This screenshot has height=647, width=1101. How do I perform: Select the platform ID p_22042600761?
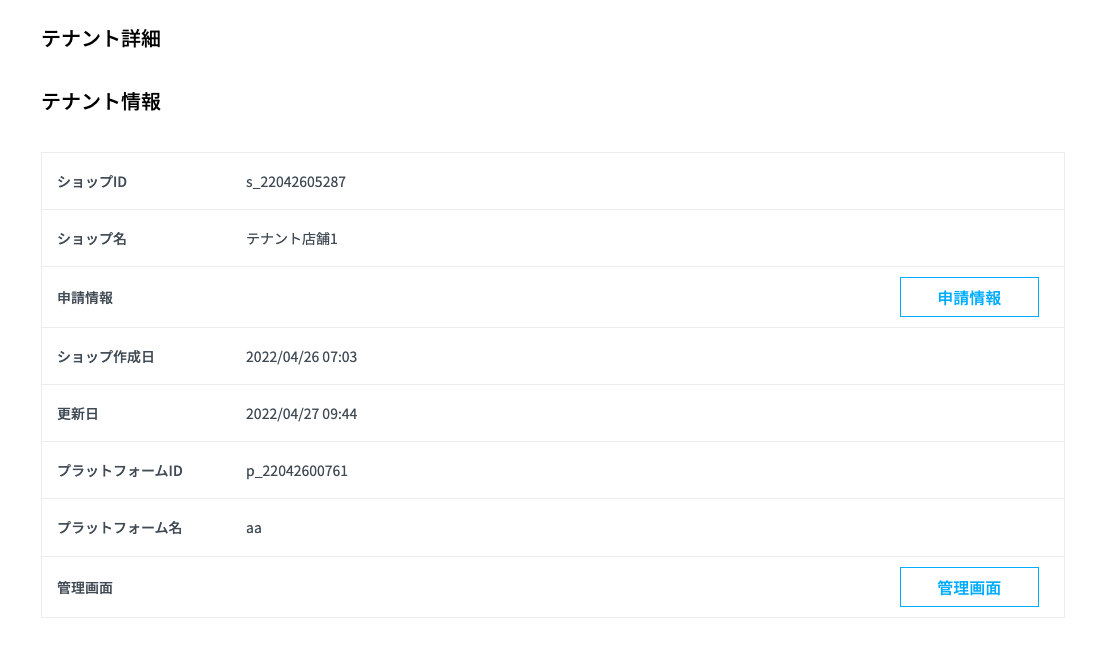(297, 470)
